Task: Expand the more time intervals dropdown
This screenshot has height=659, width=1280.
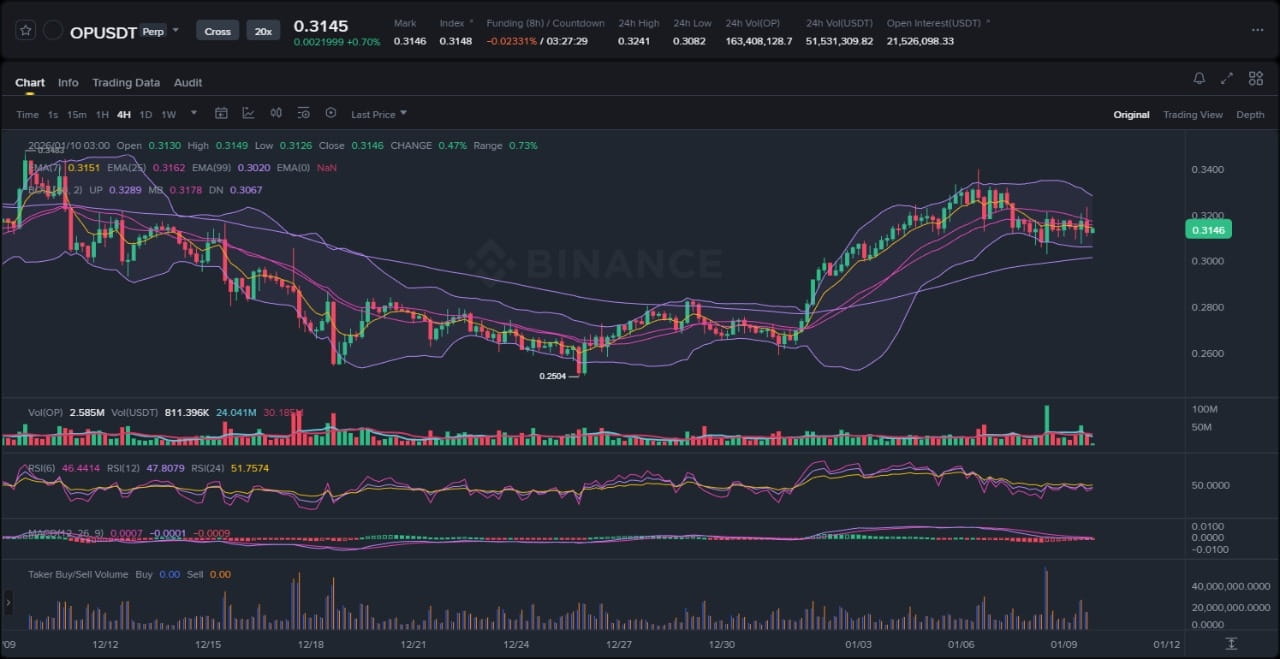Action: coord(194,113)
